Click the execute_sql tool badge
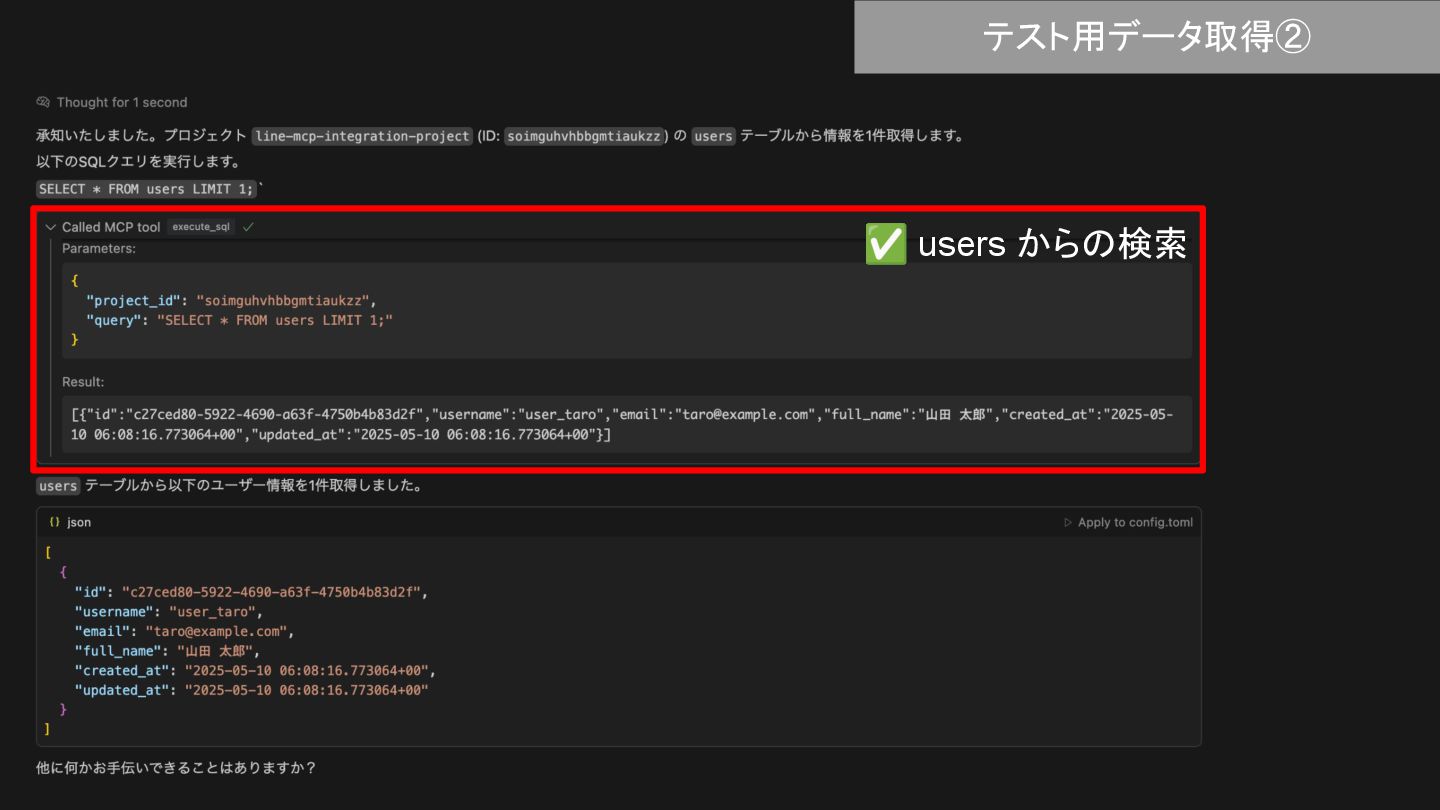This screenshot has width=1440, height=810. pos(201,227)
